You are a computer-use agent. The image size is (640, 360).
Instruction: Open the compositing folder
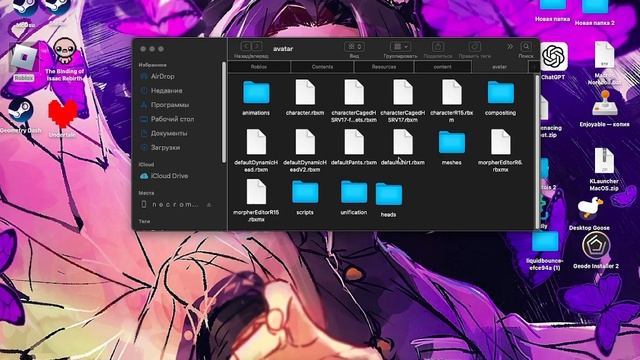tap(501, 92)
